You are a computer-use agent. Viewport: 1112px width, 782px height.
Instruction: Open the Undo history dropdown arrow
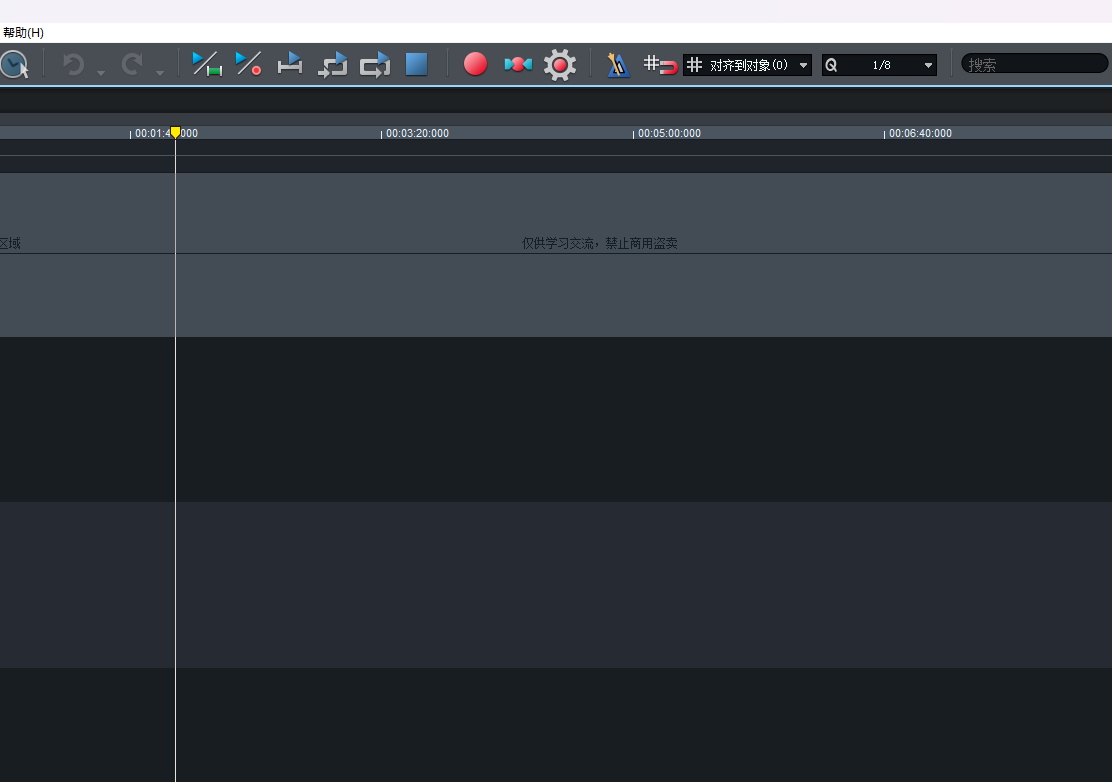[101, 73]
